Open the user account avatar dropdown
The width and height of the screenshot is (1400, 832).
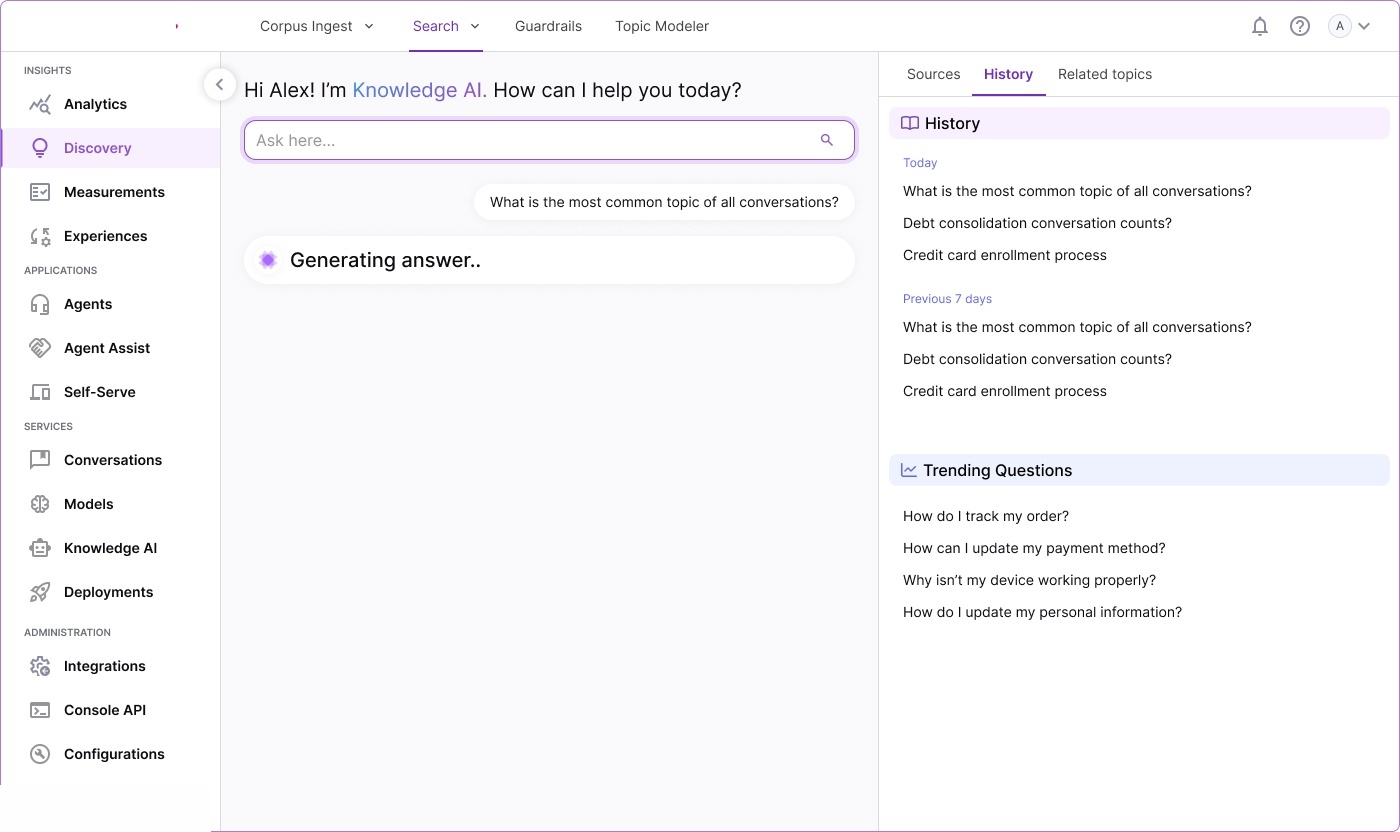[x=1349, y=27]
